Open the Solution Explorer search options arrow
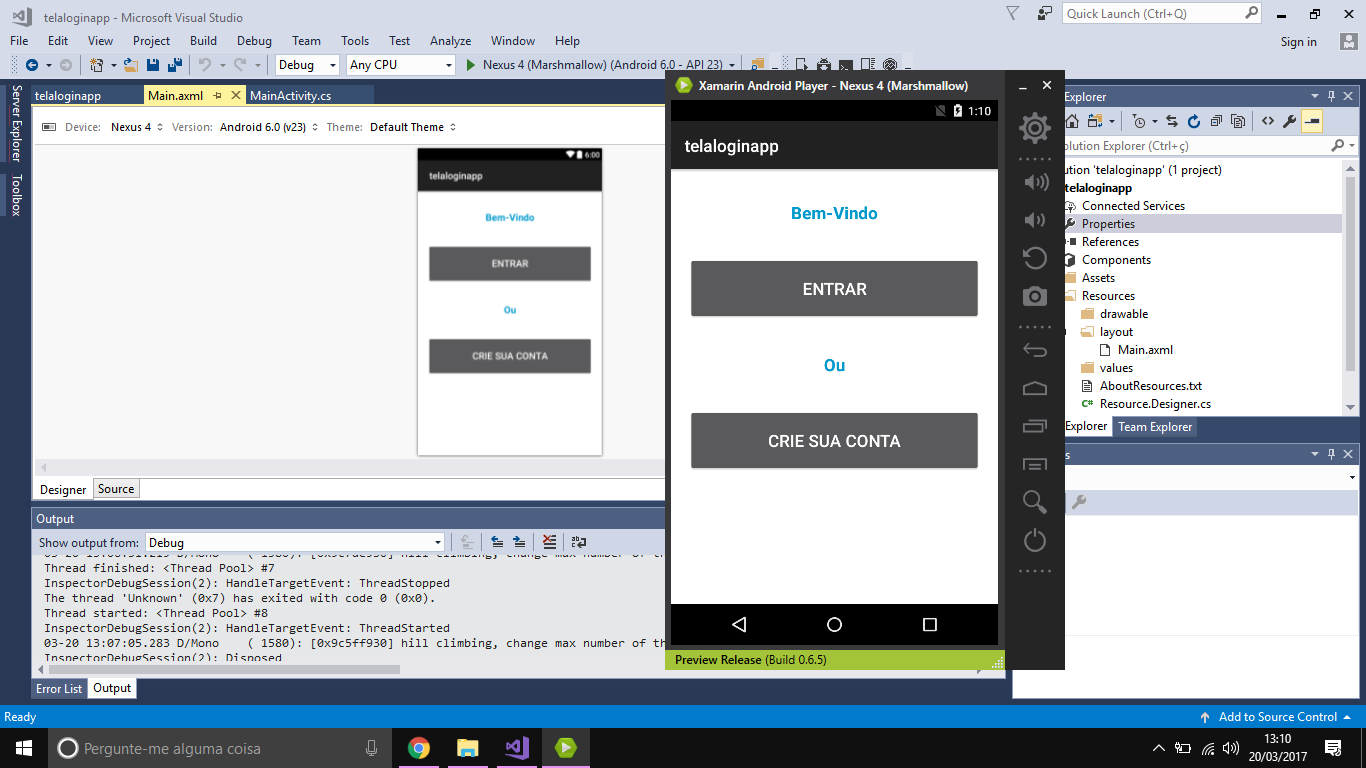 coord(1350,146)
